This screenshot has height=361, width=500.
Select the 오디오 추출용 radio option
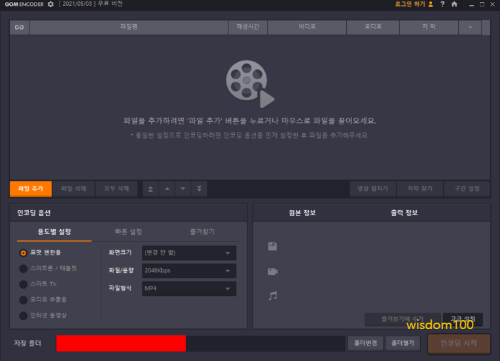coord(23,300)
